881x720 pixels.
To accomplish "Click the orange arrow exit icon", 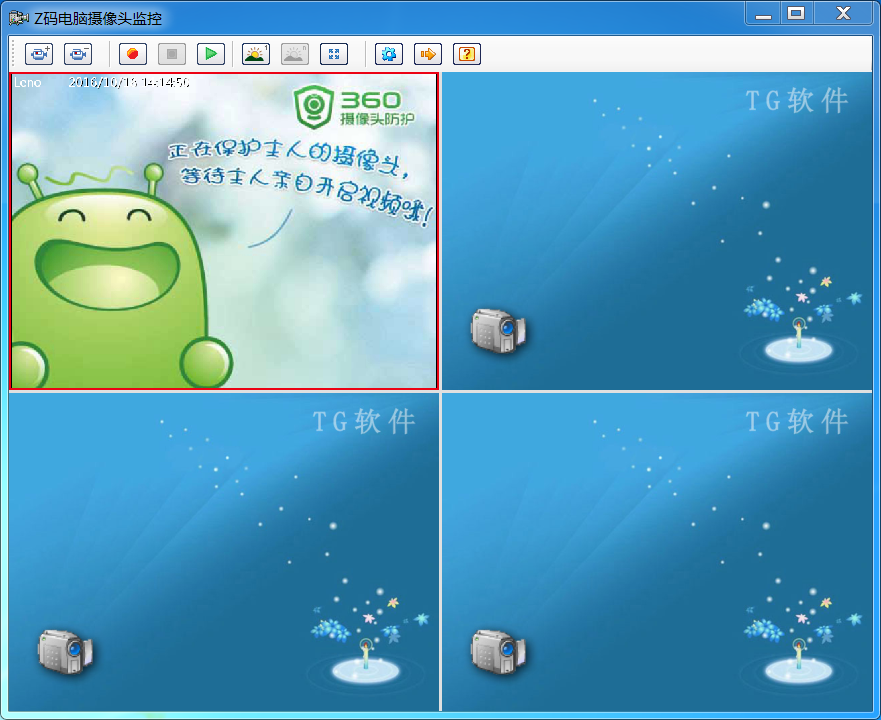I will (428, 54).
